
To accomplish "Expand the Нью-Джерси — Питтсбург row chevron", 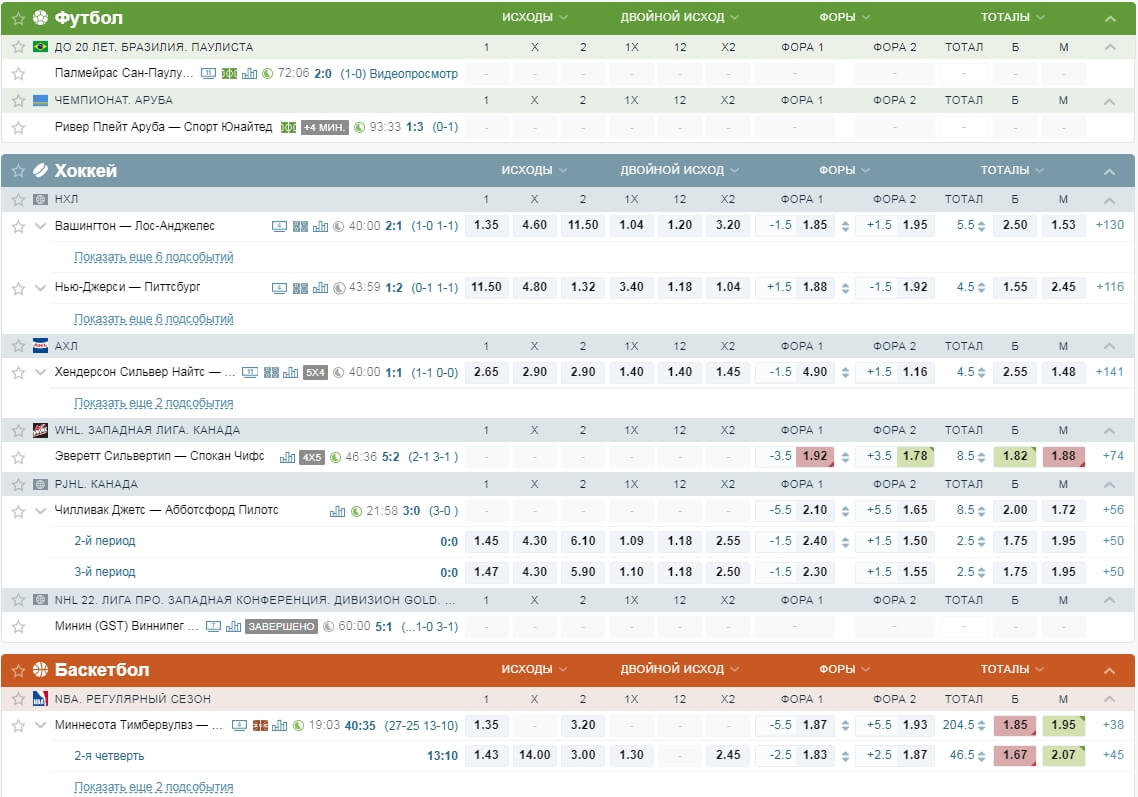I will [x=41, y=287].
